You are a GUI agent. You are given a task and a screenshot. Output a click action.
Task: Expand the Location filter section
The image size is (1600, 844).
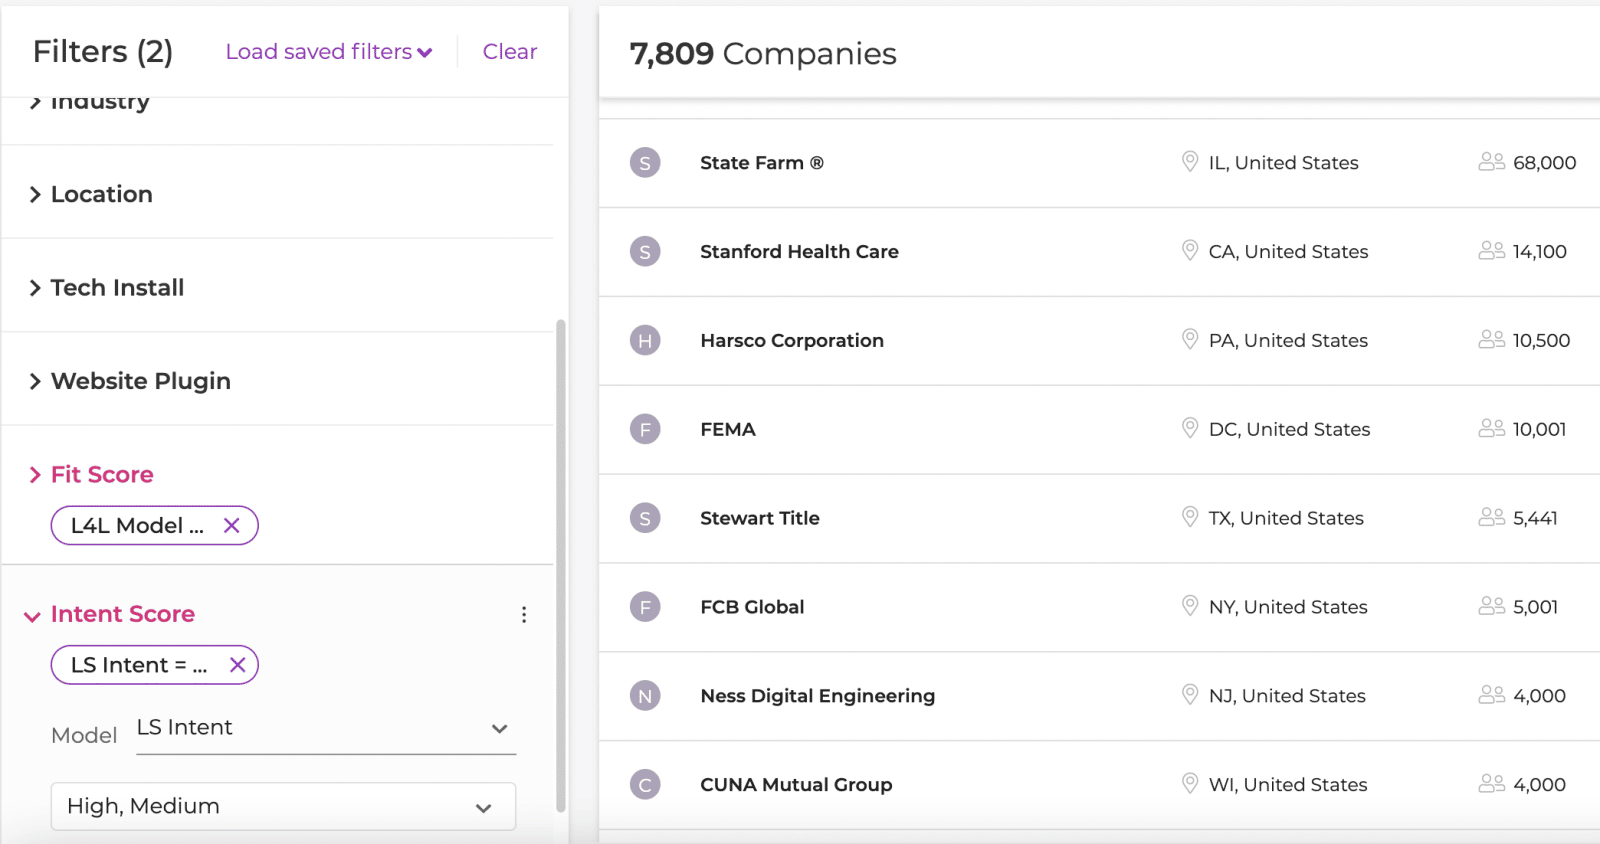coord(91,194)
